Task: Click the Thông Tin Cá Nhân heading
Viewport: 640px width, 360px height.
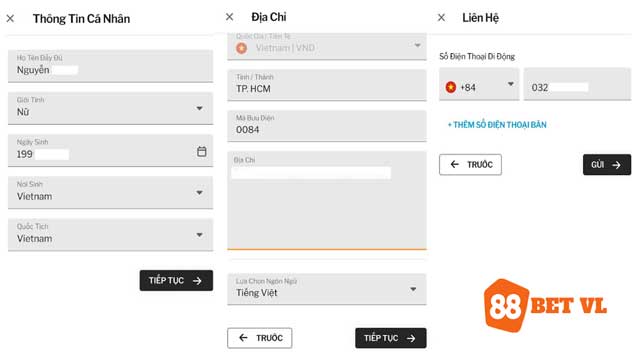Action: click(x=81, y=19)
